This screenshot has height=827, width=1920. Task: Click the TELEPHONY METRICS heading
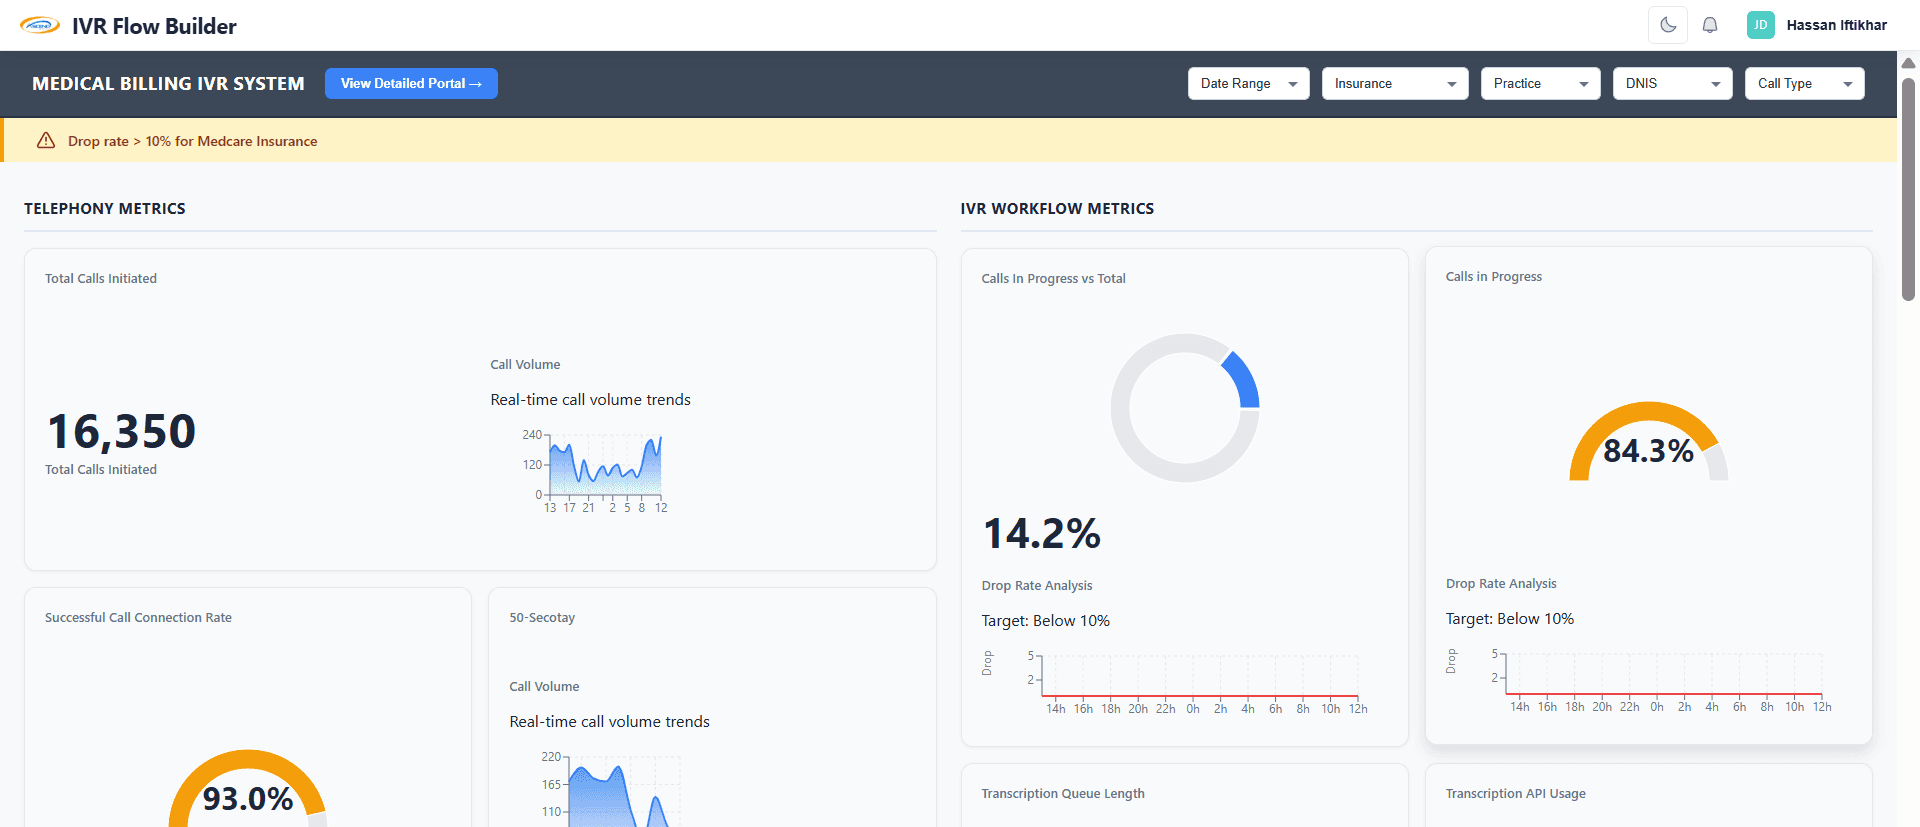click(105, 209)
